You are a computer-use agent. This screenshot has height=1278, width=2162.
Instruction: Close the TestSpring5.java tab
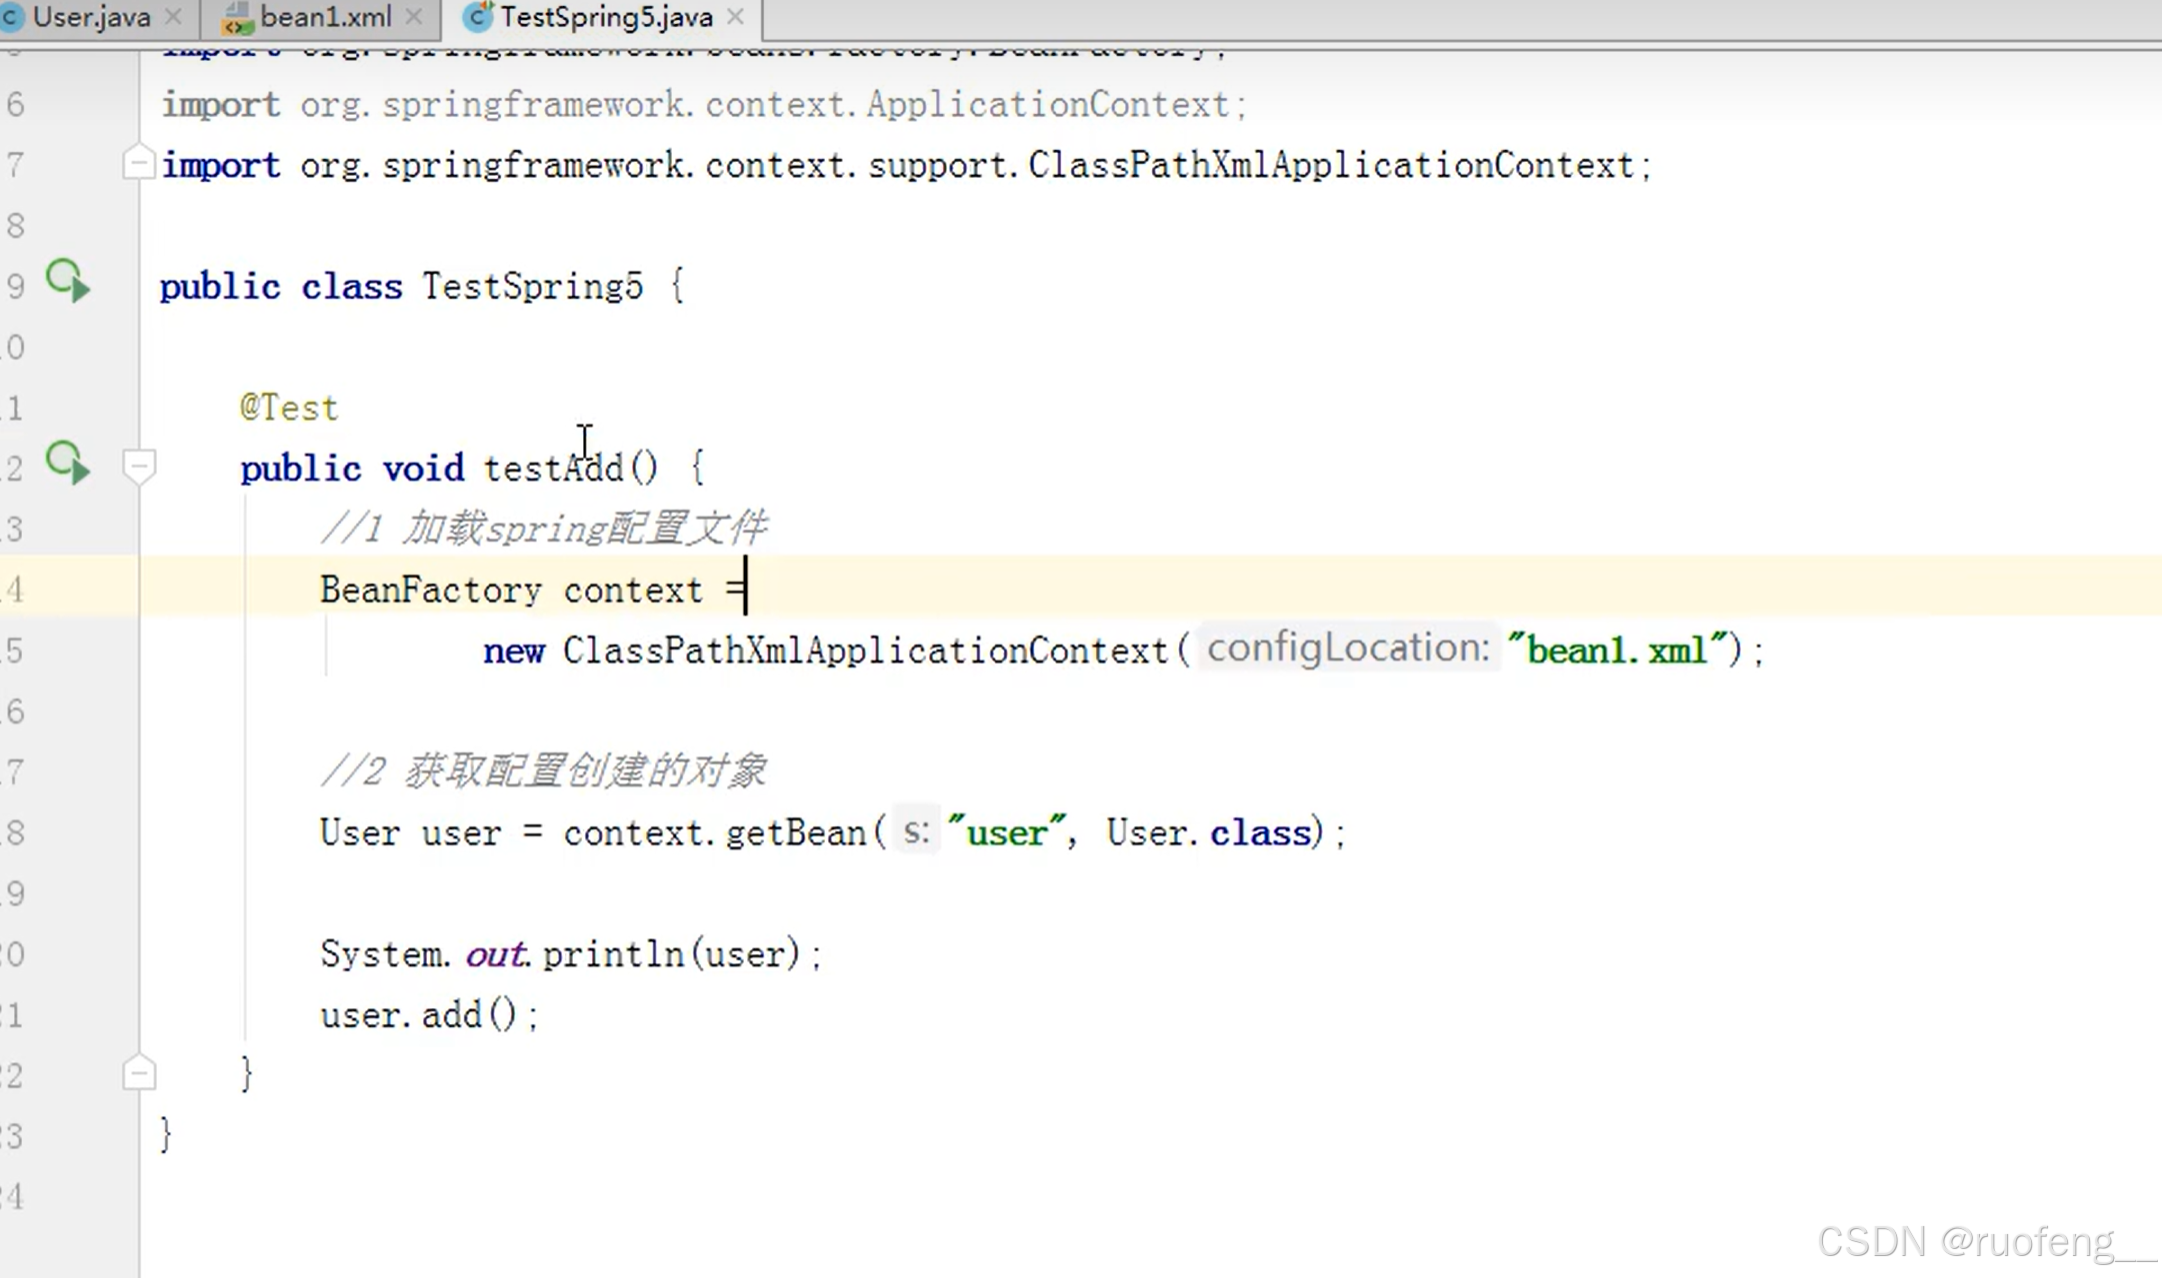tap(736, 17)
